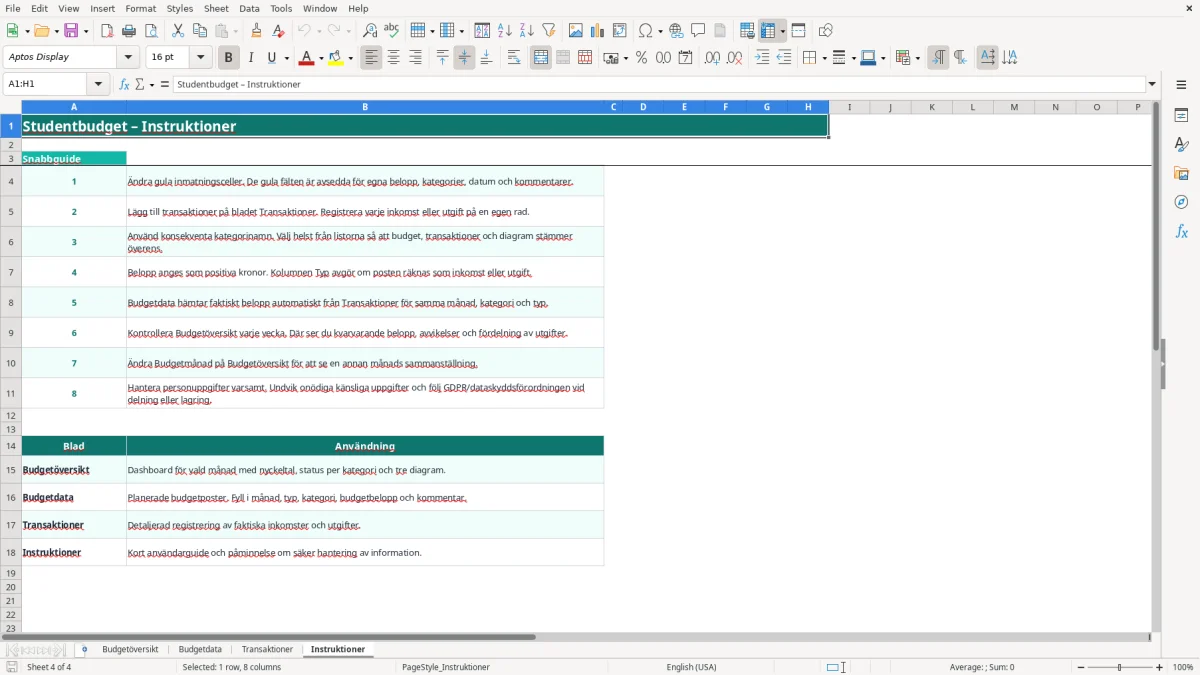Click the formula input line

658,85
